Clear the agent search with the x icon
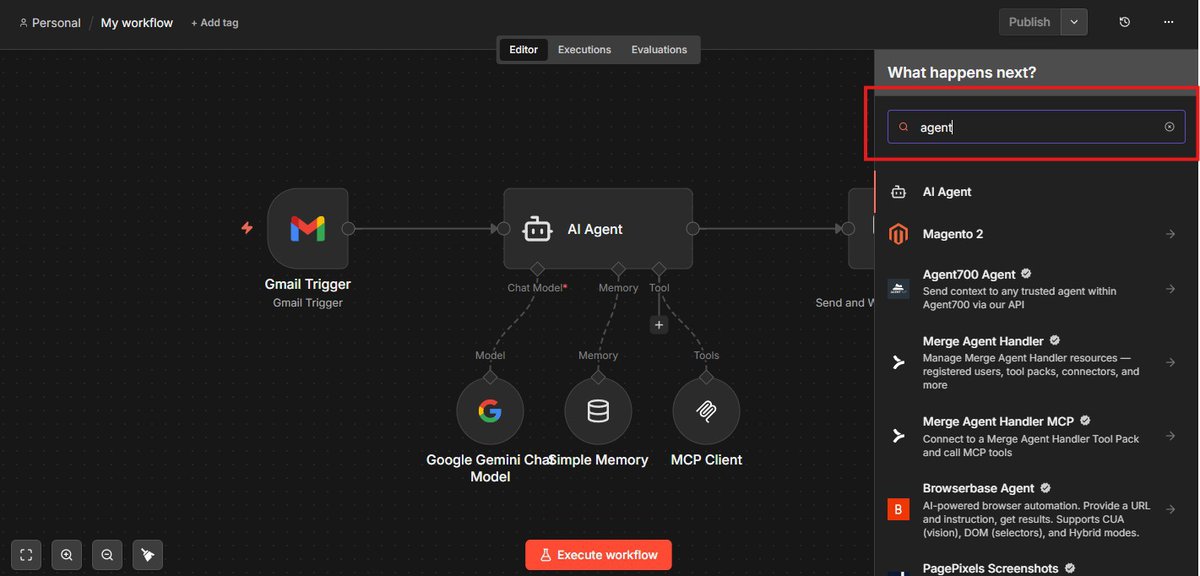This screenshot has height=576, width=1200. tap(1169, 127)
